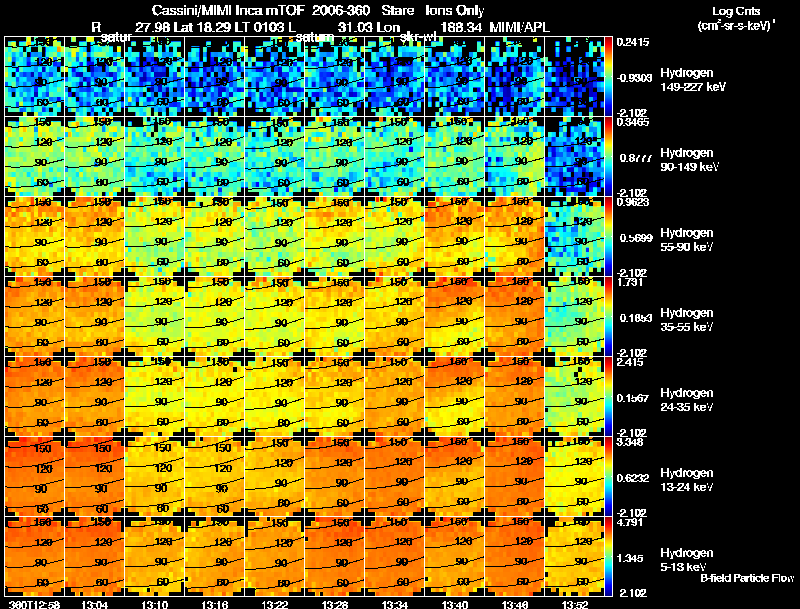Click the 'Log Cnts' colorbar heading
The height and width of the screenshot is (609, 800).
click(736, 11)
